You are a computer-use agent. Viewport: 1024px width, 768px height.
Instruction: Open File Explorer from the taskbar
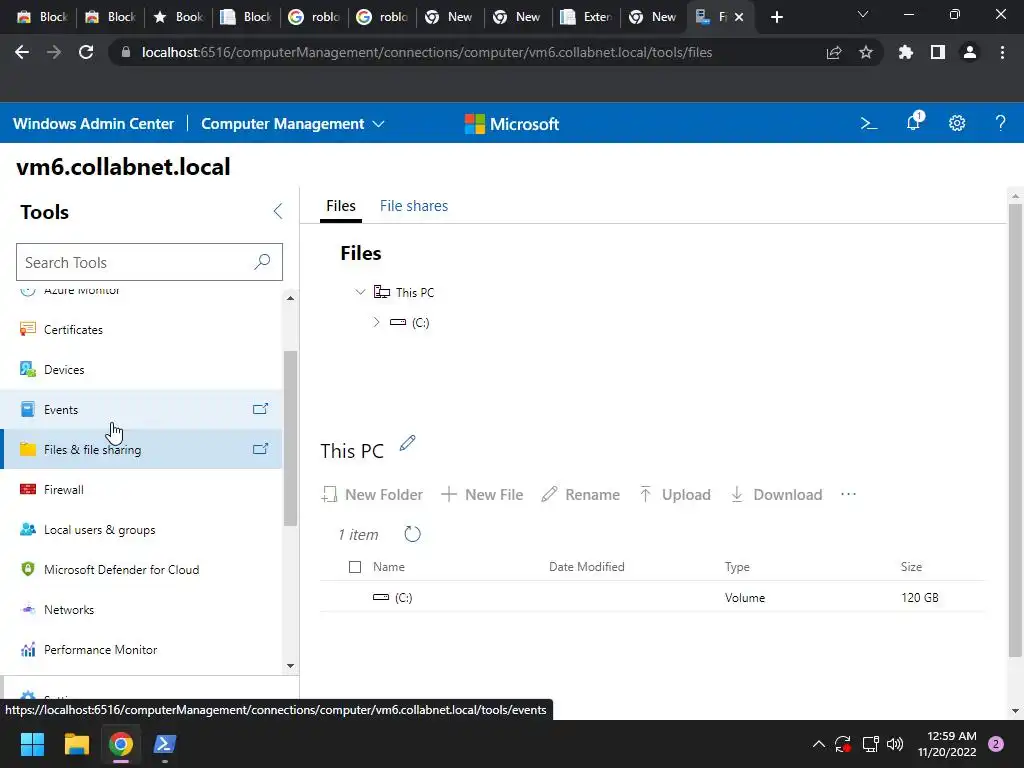click(76, 744)
